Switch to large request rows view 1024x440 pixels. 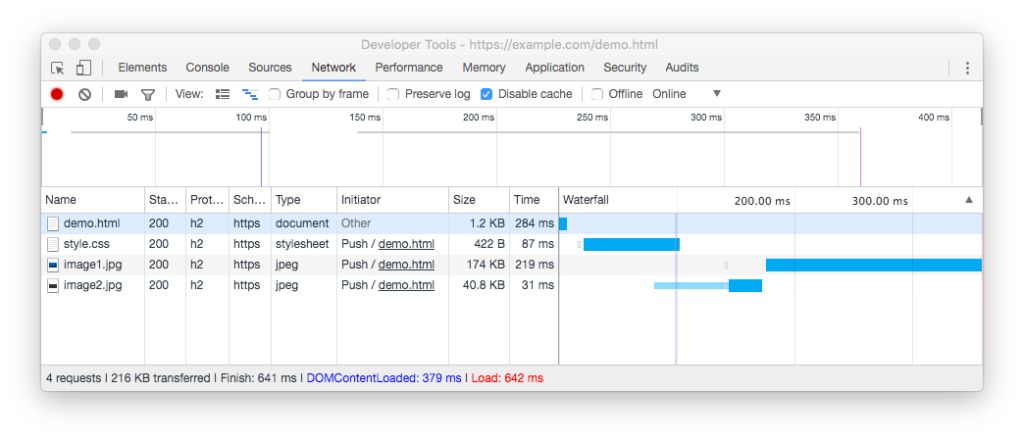pyautogui.click(x=223, y=94)
